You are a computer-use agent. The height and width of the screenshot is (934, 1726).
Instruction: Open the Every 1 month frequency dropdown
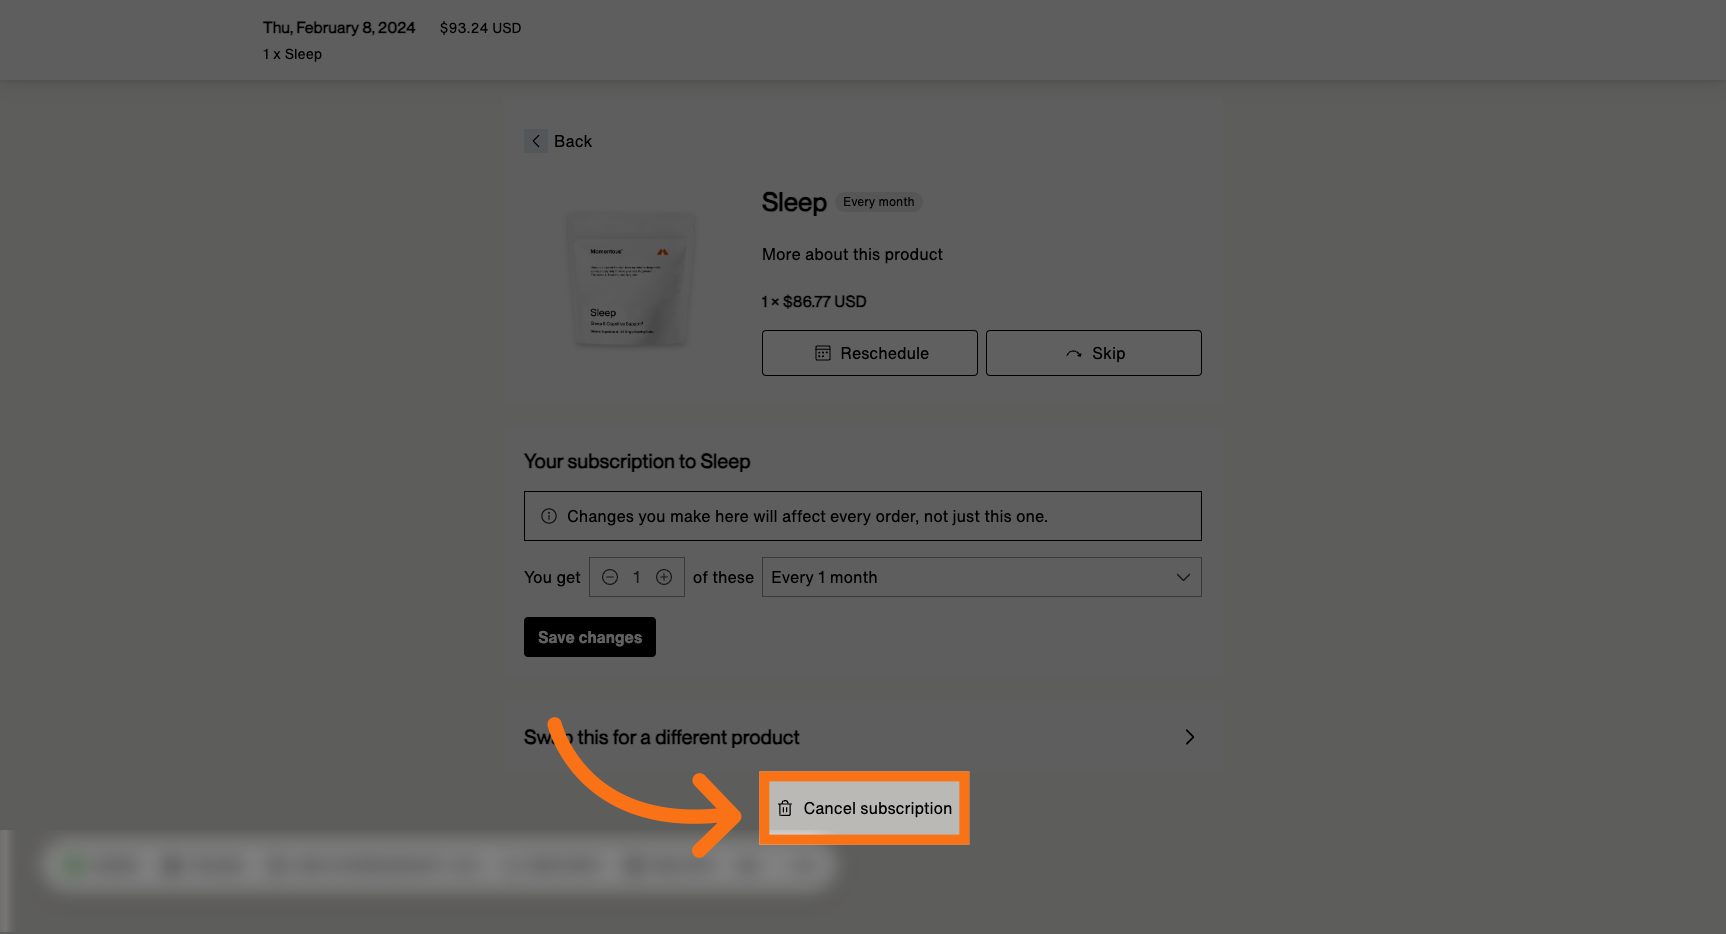(981, 577)
